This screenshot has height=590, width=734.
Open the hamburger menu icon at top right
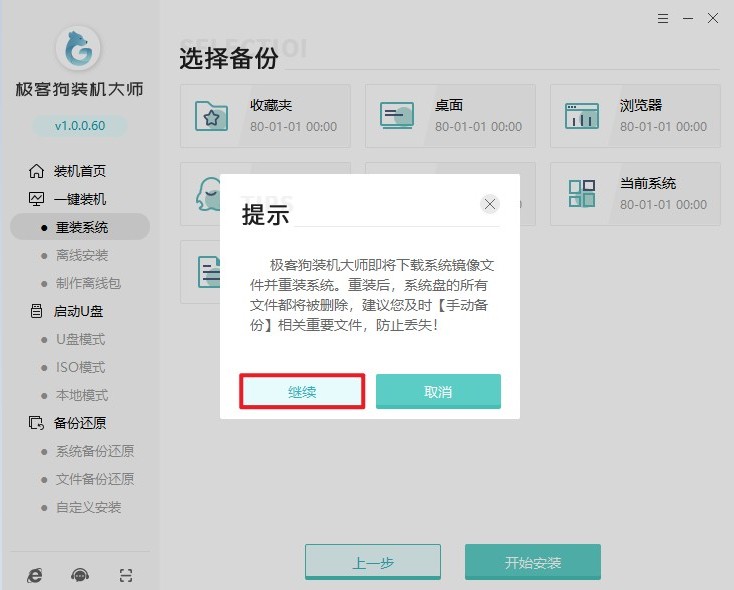point(663,19)
